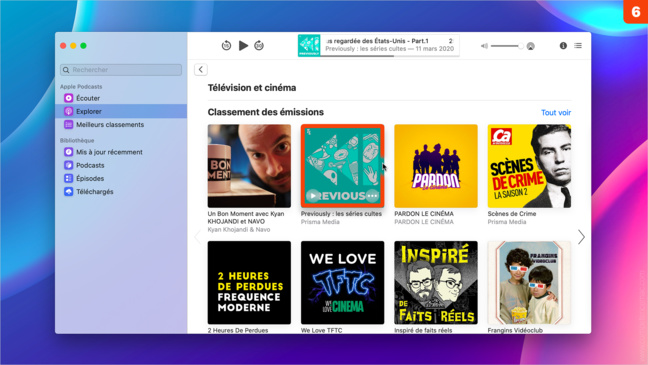Open Un Bon Moment podcast artwork
Viewport: 648px width, 365px height.
pos(249,166)
